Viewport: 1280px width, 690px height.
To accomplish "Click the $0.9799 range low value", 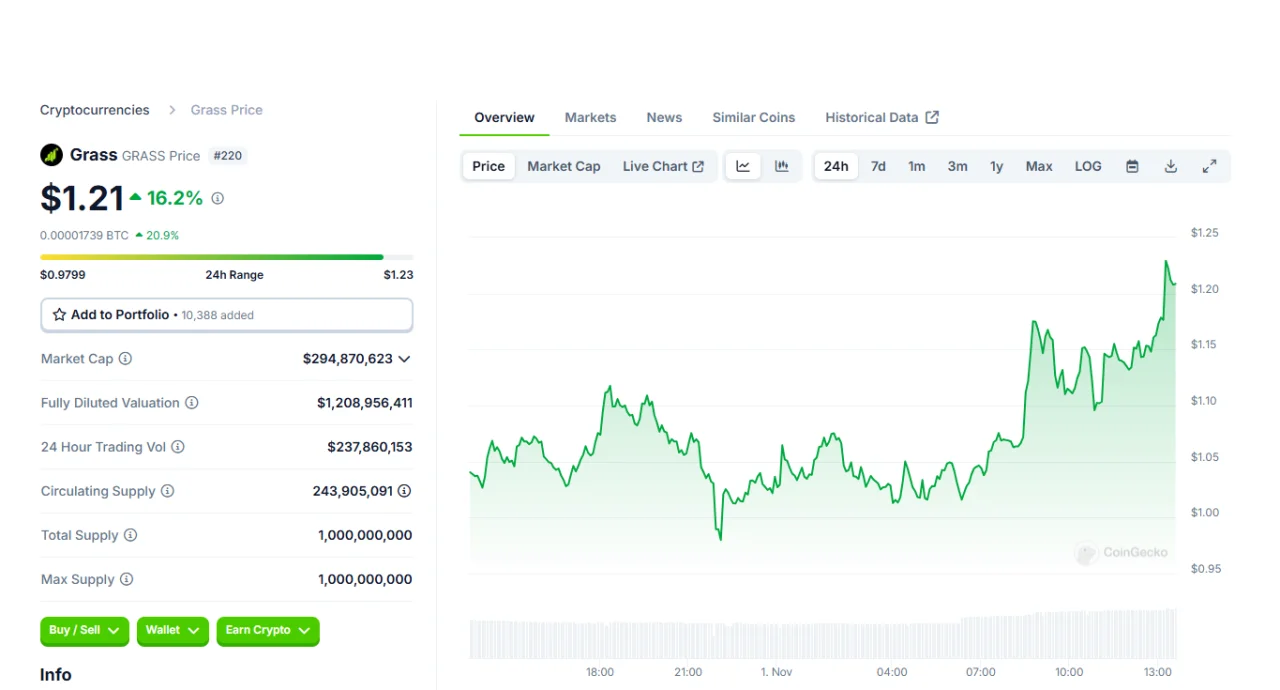I will point(62,274).
